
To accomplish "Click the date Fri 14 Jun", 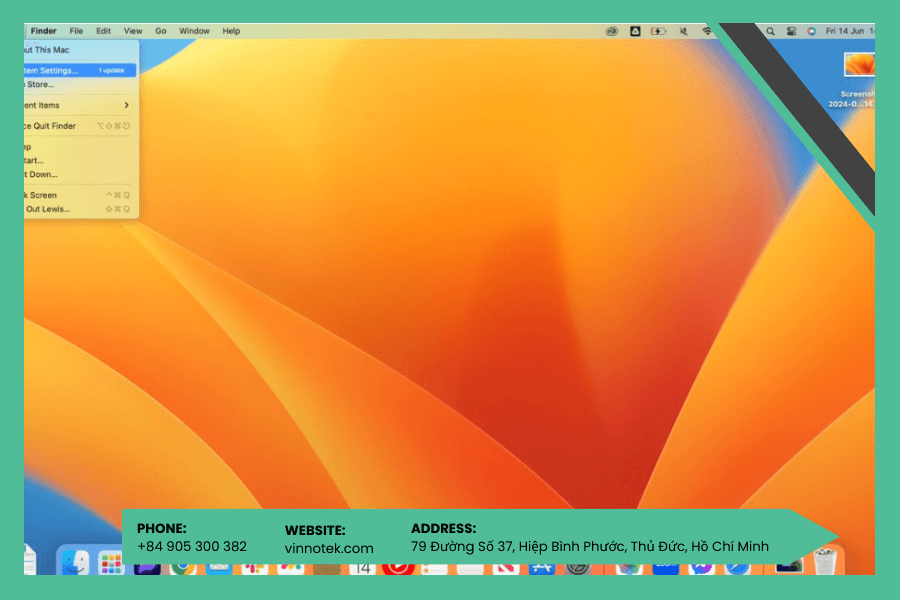I will [x=844, y=31].
